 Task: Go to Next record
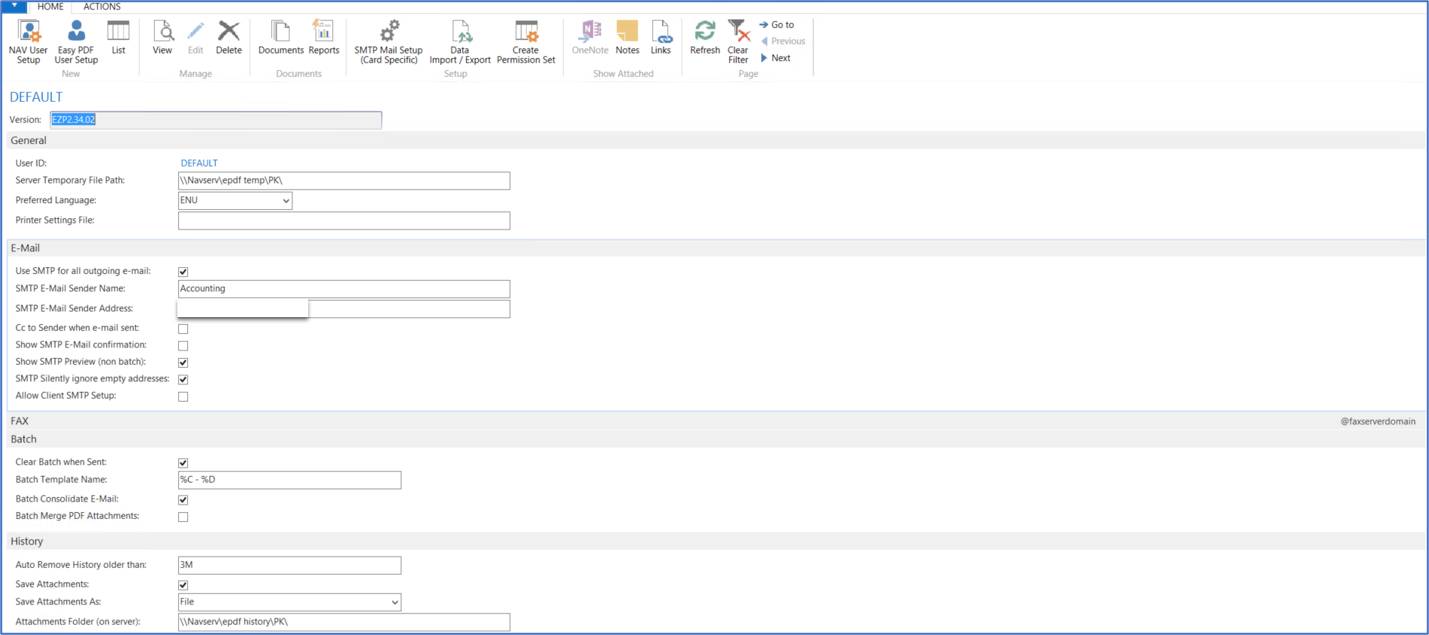pos(775,58)
